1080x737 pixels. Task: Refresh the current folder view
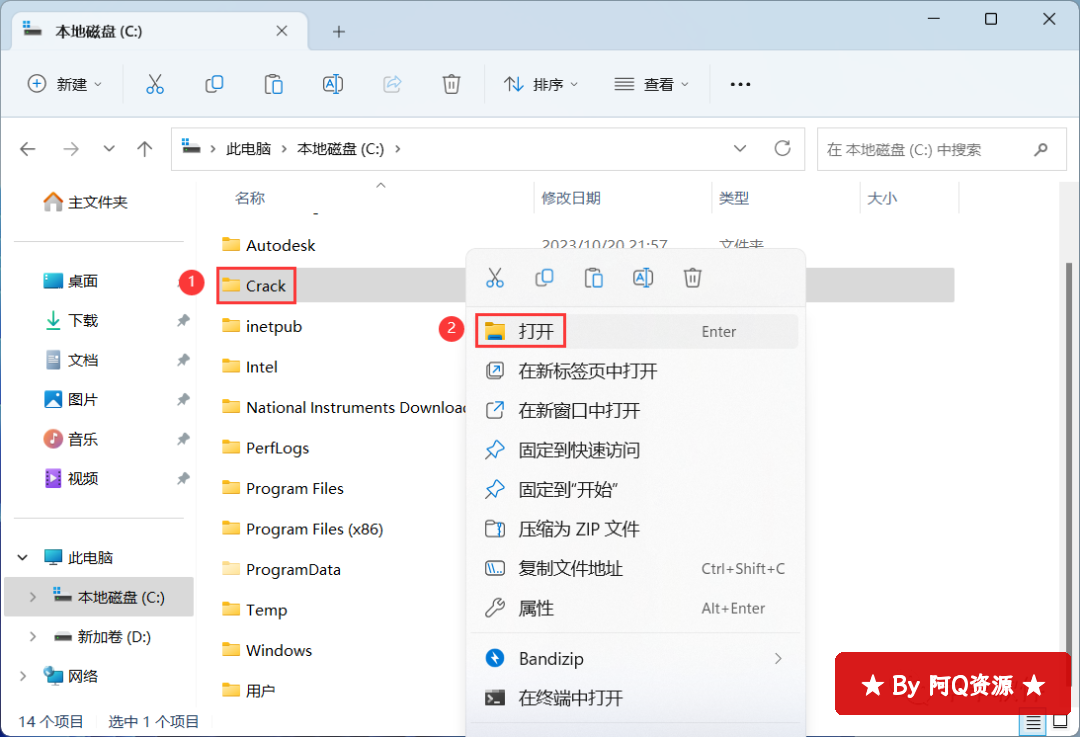click(783, 149)
